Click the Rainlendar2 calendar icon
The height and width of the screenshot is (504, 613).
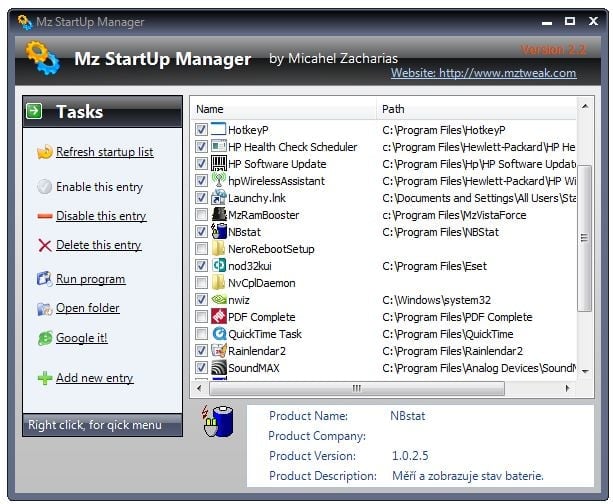[219, 350]
